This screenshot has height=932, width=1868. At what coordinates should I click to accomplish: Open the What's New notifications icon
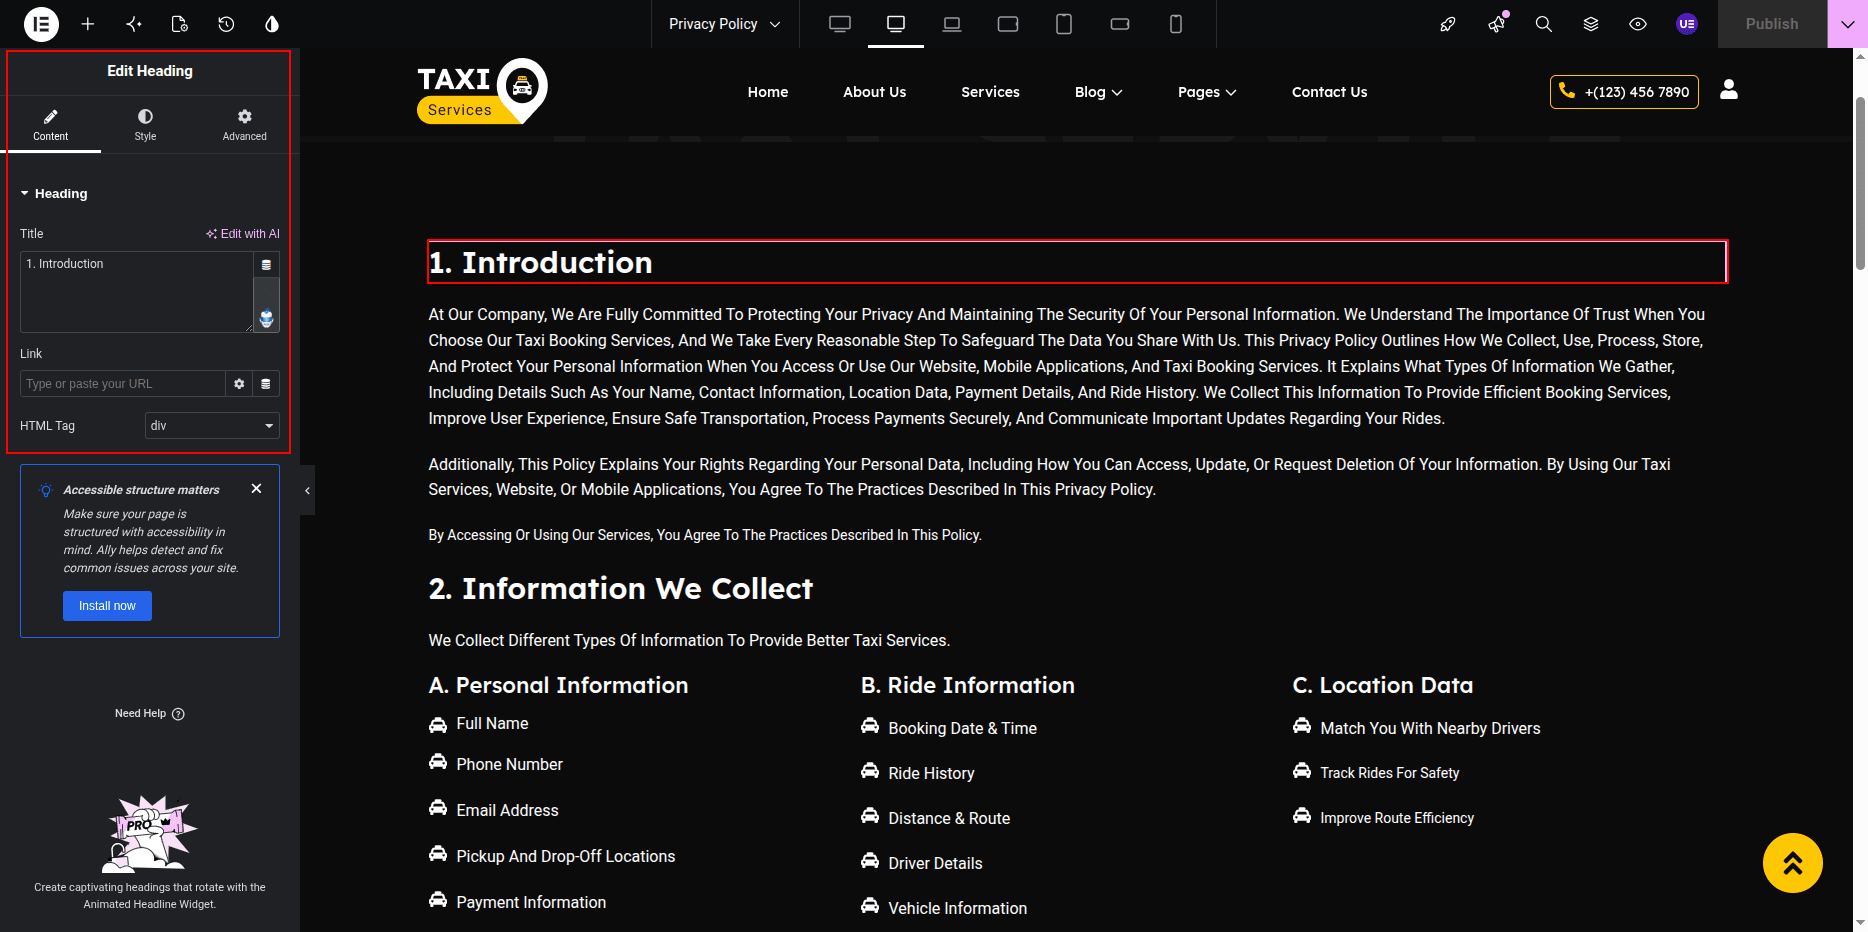[1496, 24]
